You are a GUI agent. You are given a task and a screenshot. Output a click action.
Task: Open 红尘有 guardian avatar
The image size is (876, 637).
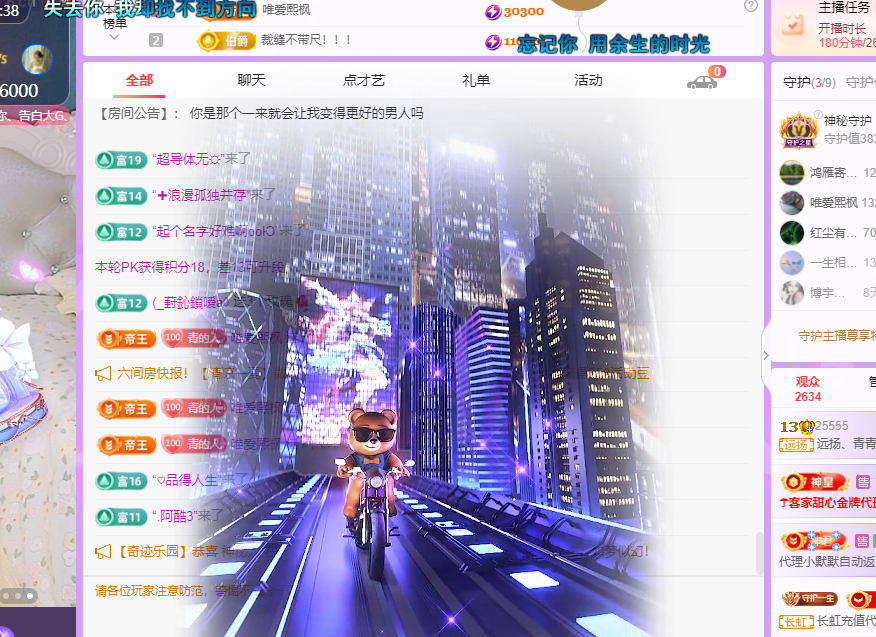pyautogui.click(x=792, y=233)
